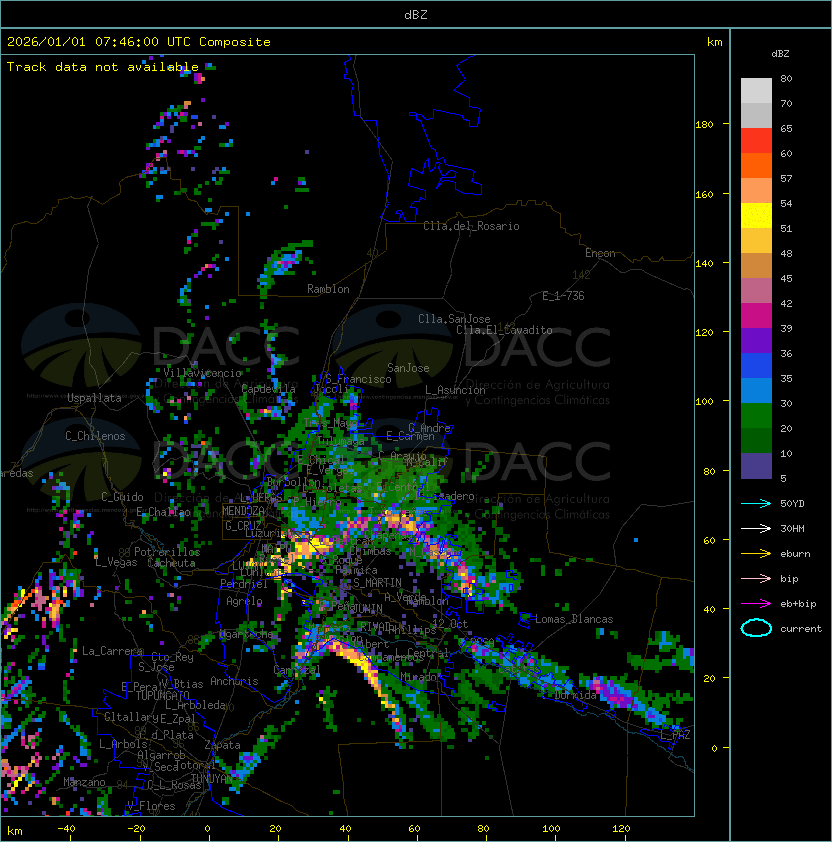Click the light gray 70 dBZ swatch
832x842 pixels.
[756, 91]
